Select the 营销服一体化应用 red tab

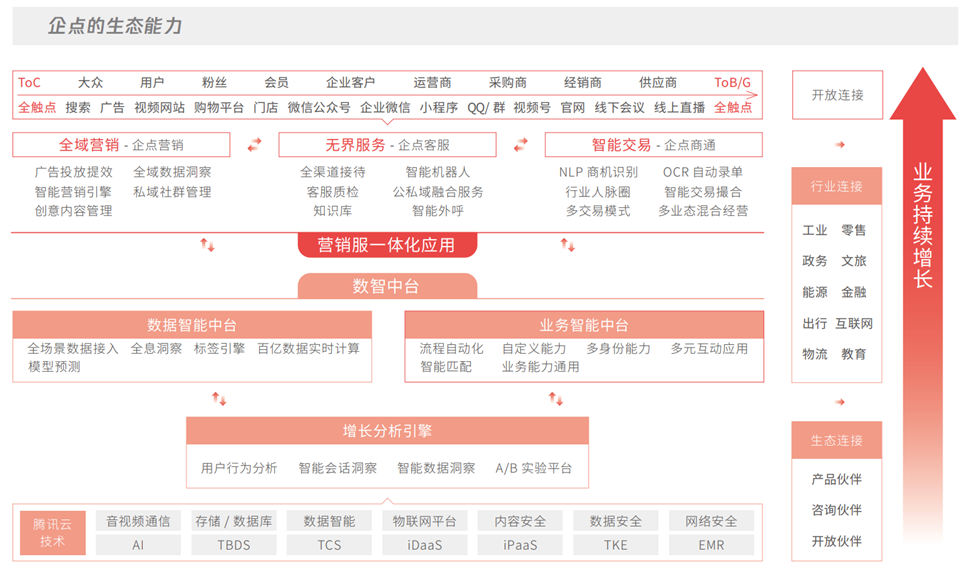(387, 245)
